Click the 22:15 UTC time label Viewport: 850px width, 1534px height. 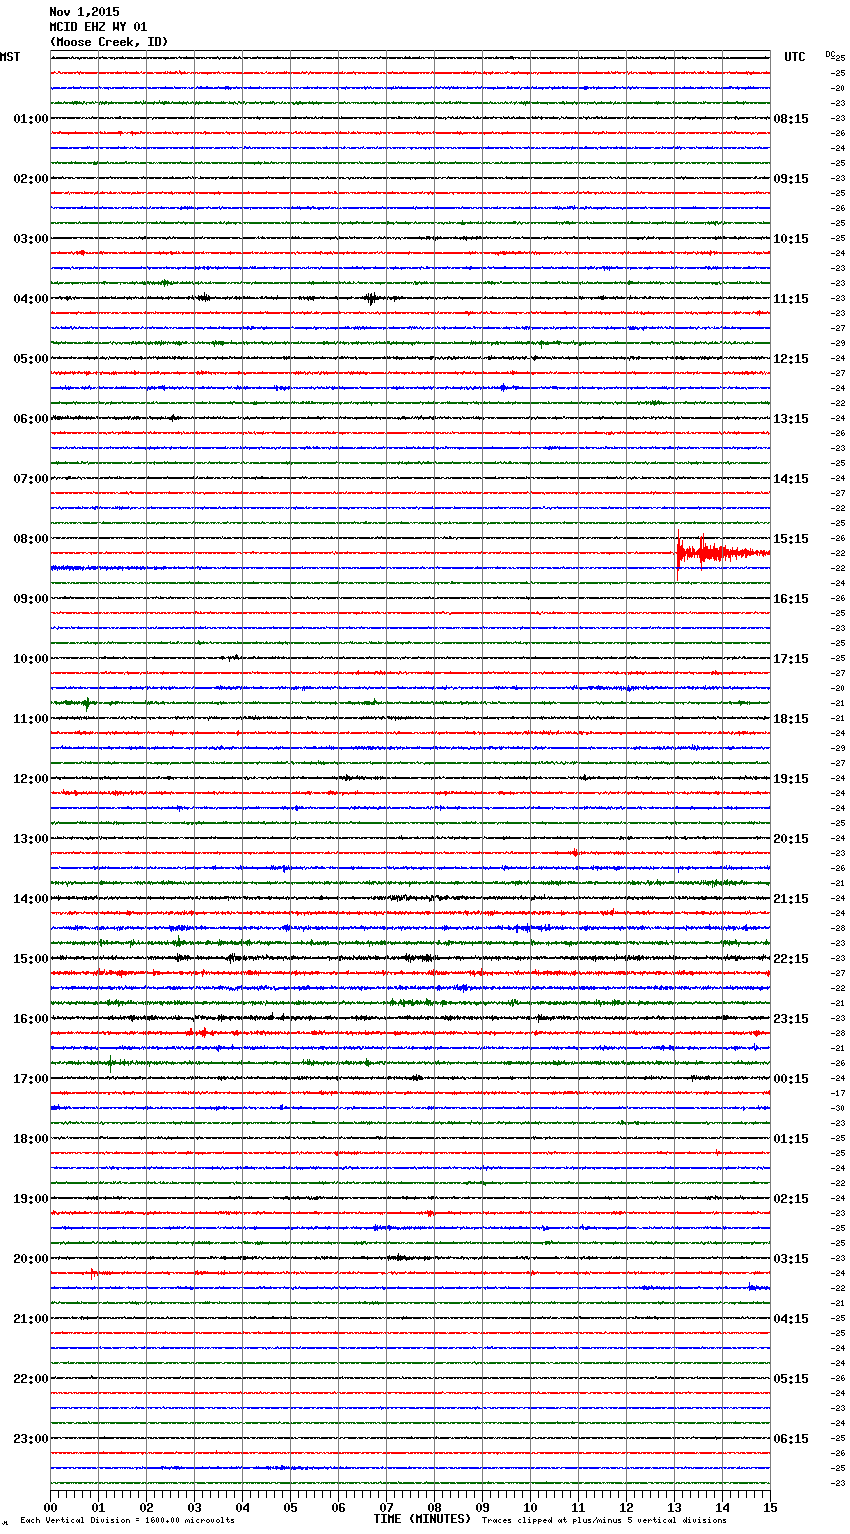tap(791, 959)
